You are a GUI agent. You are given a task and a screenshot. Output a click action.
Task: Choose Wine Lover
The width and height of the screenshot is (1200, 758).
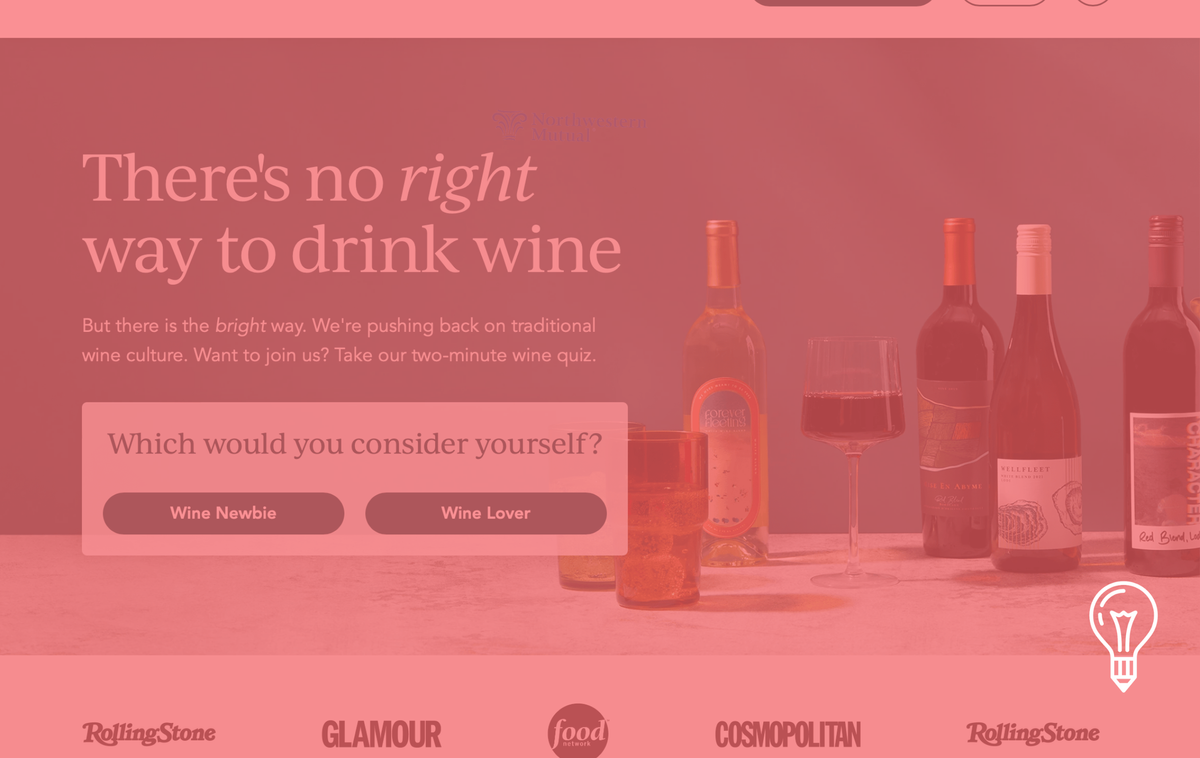(x=486, y=513)
